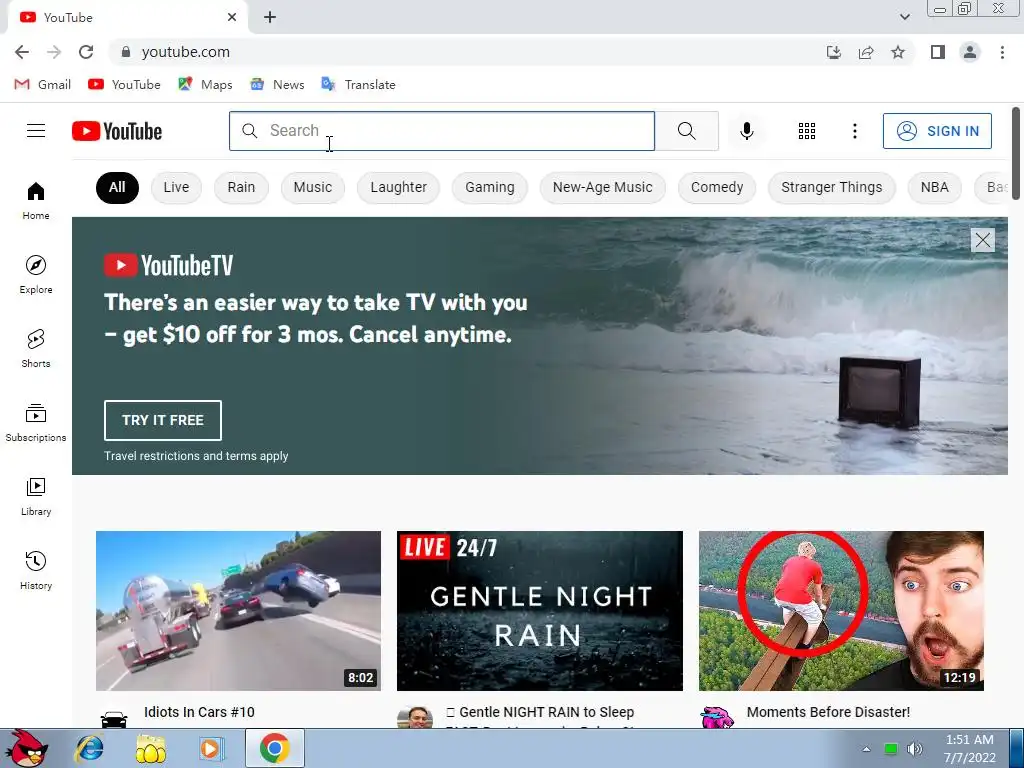The width and height of the screenshot is (1024, 768).
Task: Open Maps bookmark
Action: coord(205,84)
